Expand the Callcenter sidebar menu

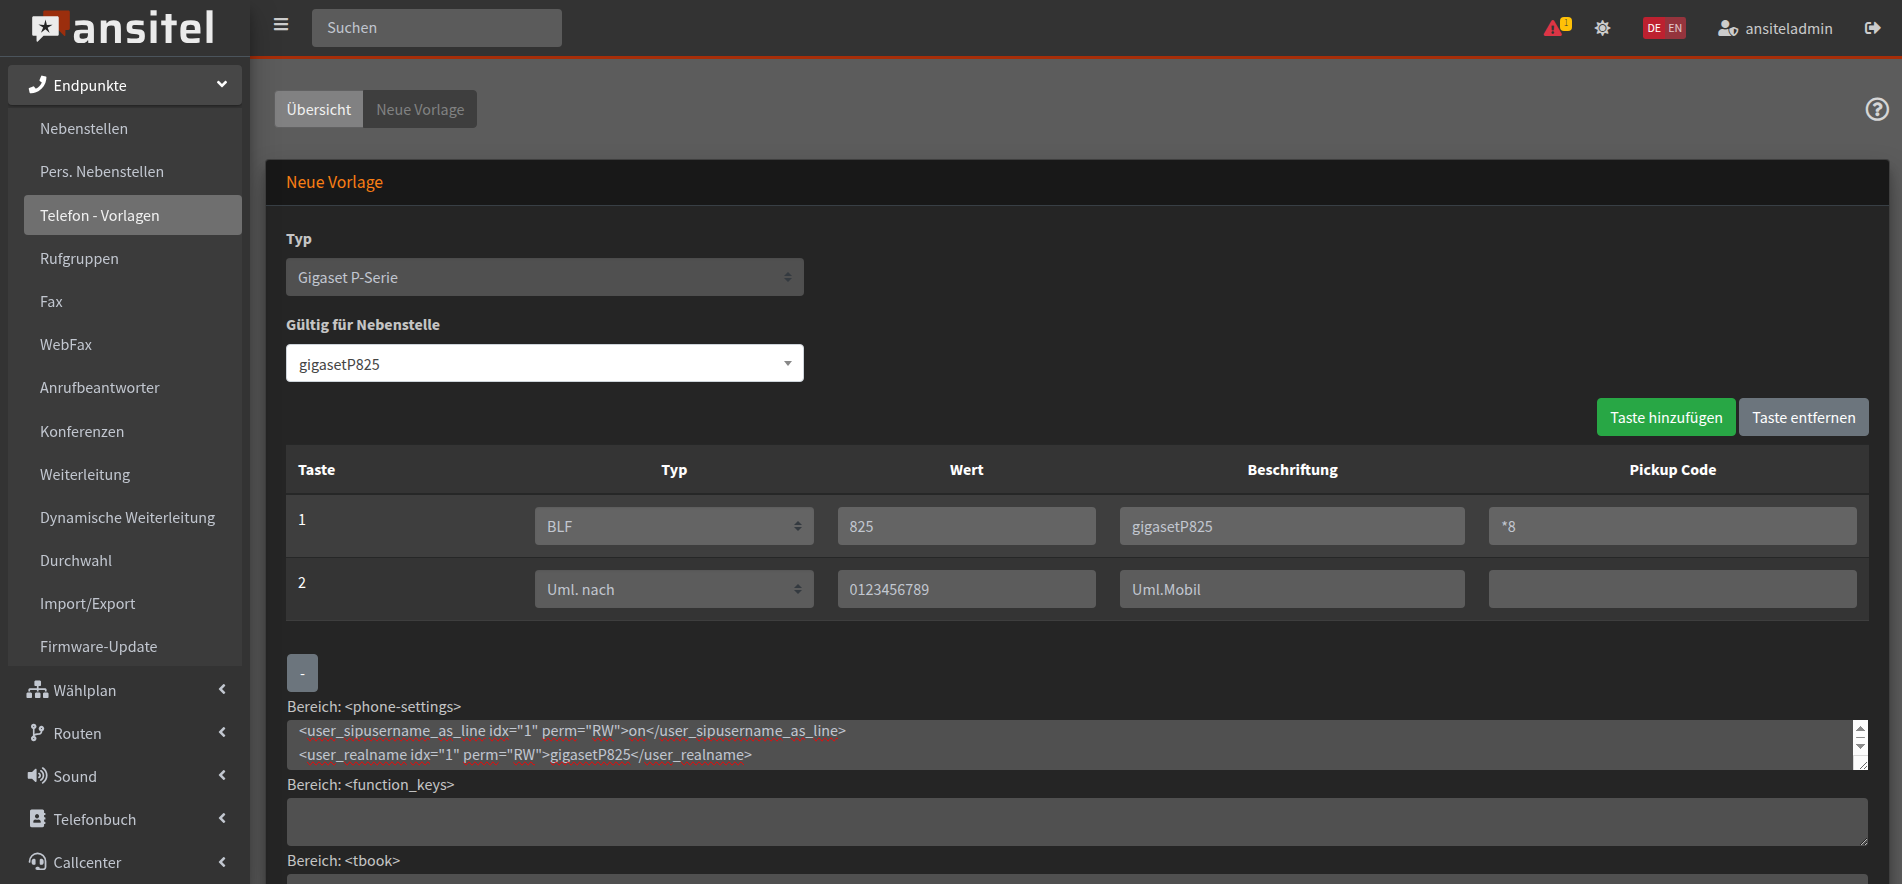[125, 862]
